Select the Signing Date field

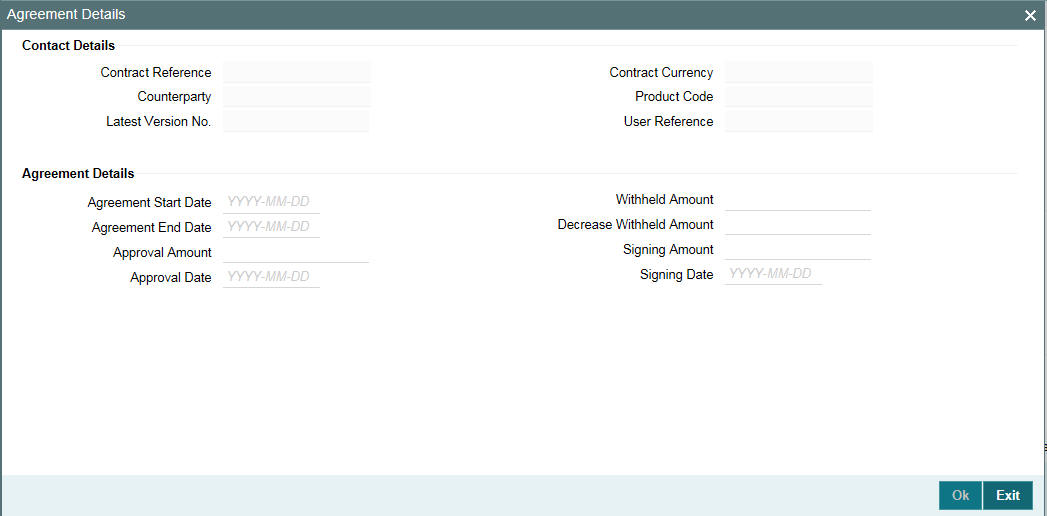[x=773, y=274]
